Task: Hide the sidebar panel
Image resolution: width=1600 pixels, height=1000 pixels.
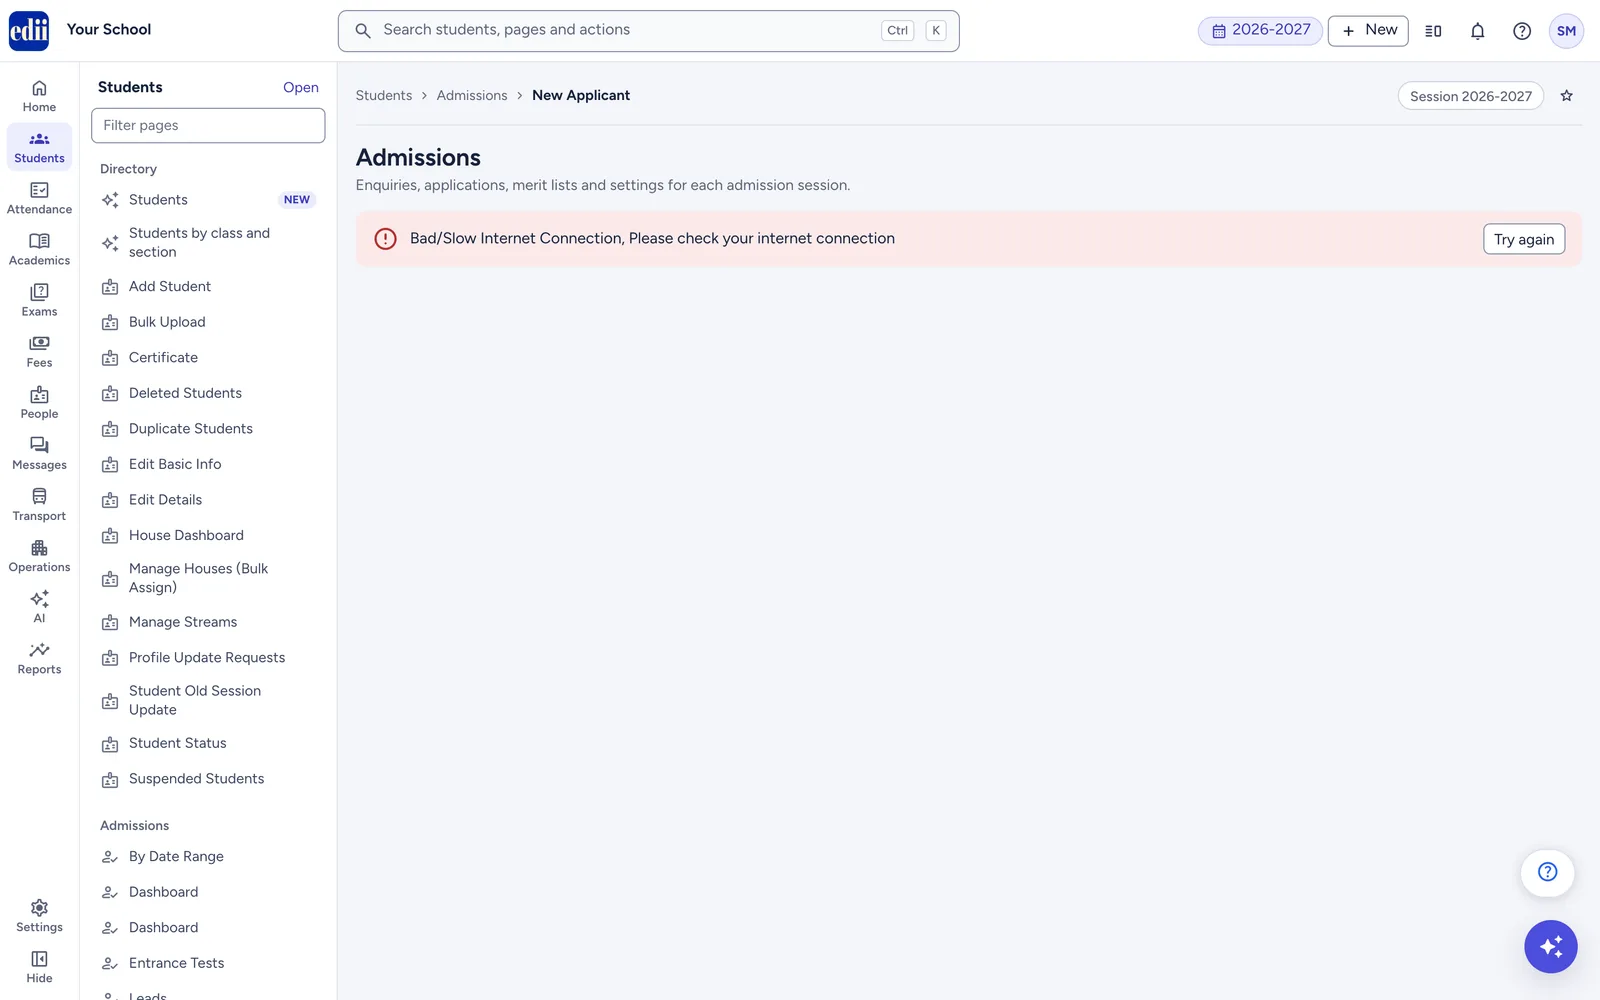Action: tap(39, 967)
